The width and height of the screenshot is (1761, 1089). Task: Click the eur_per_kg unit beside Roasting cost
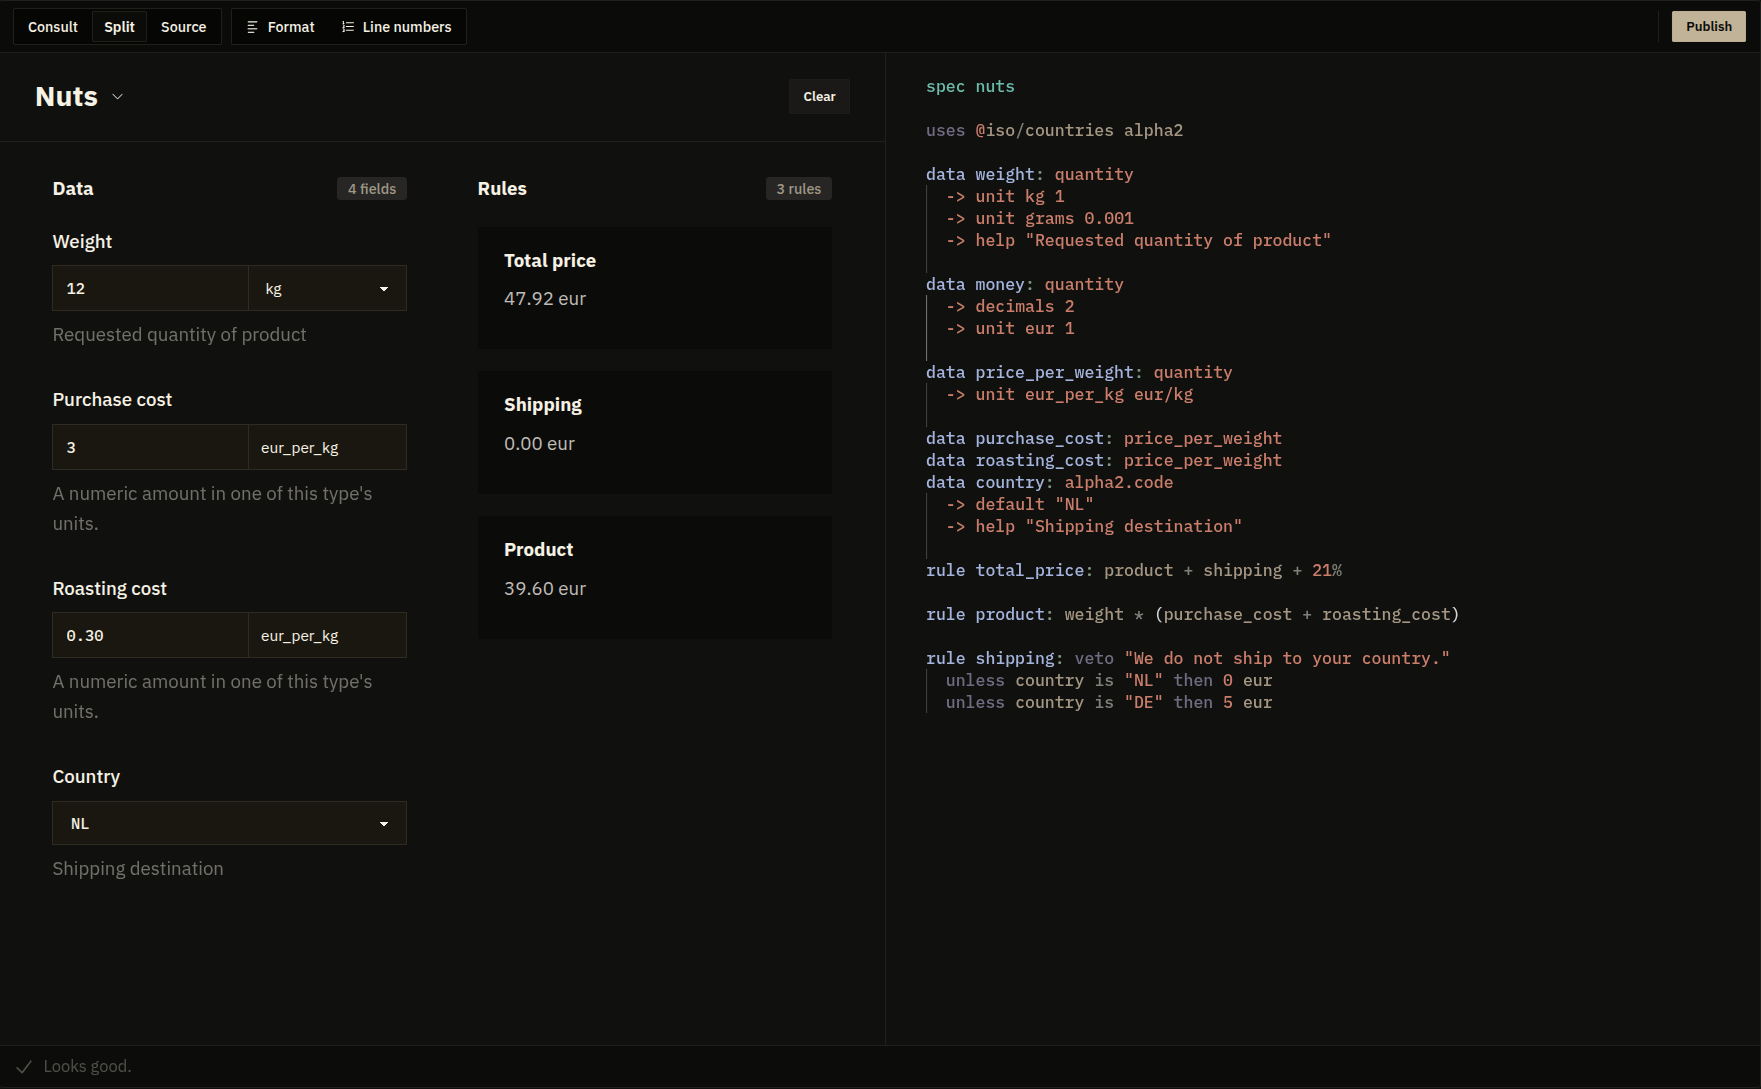click(327, 635)
